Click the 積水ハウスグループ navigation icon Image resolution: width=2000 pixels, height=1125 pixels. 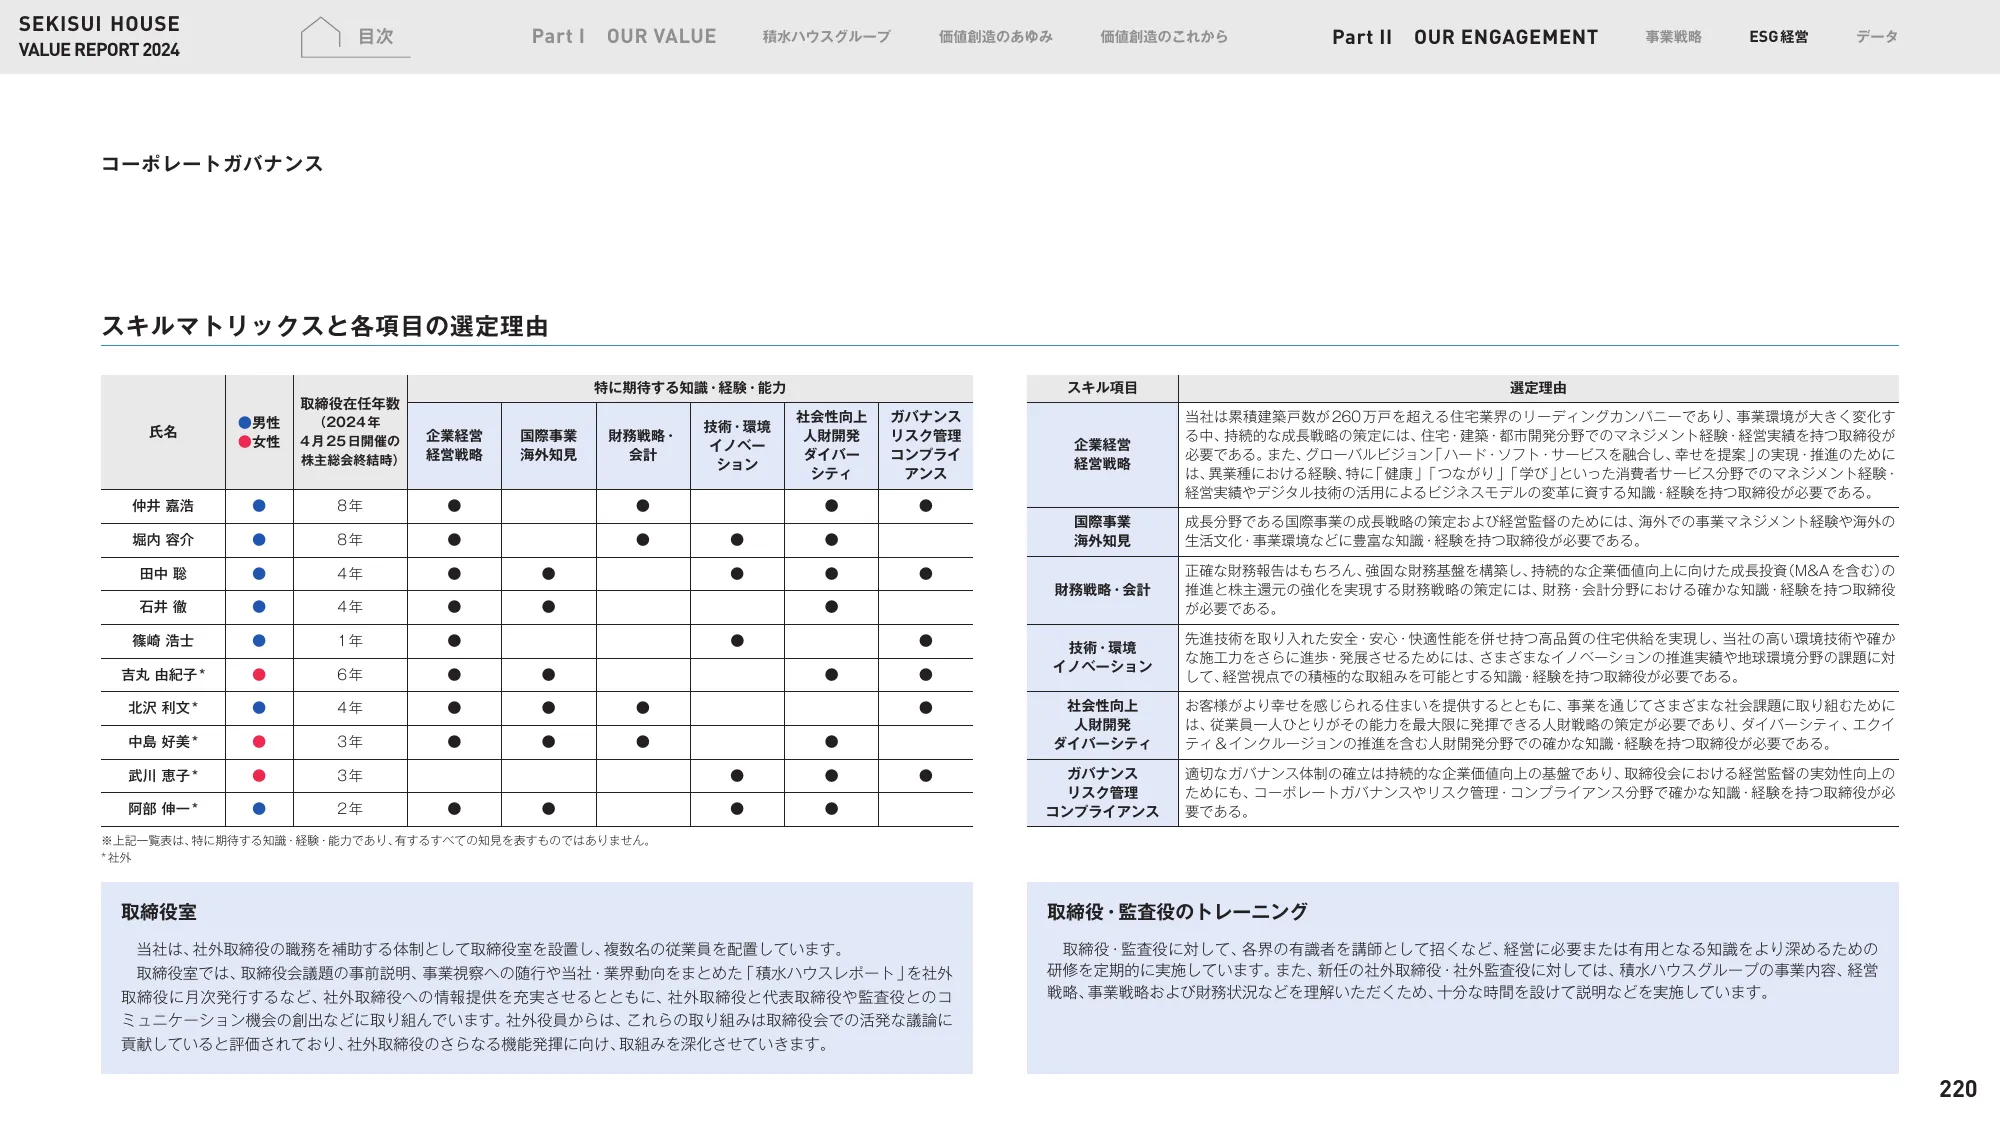824,36
